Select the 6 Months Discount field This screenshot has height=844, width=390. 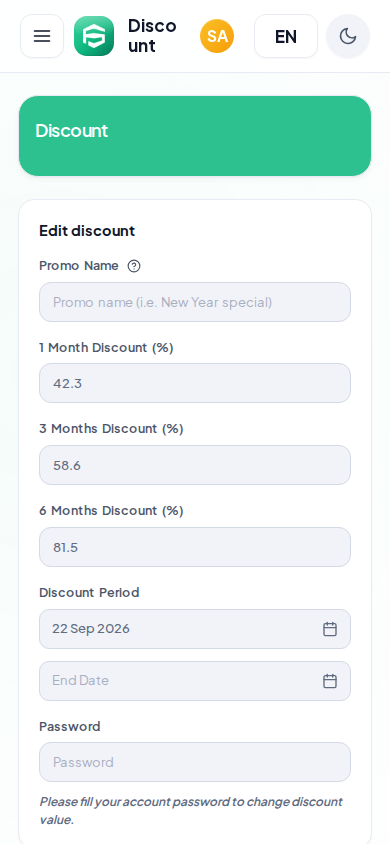195,547
